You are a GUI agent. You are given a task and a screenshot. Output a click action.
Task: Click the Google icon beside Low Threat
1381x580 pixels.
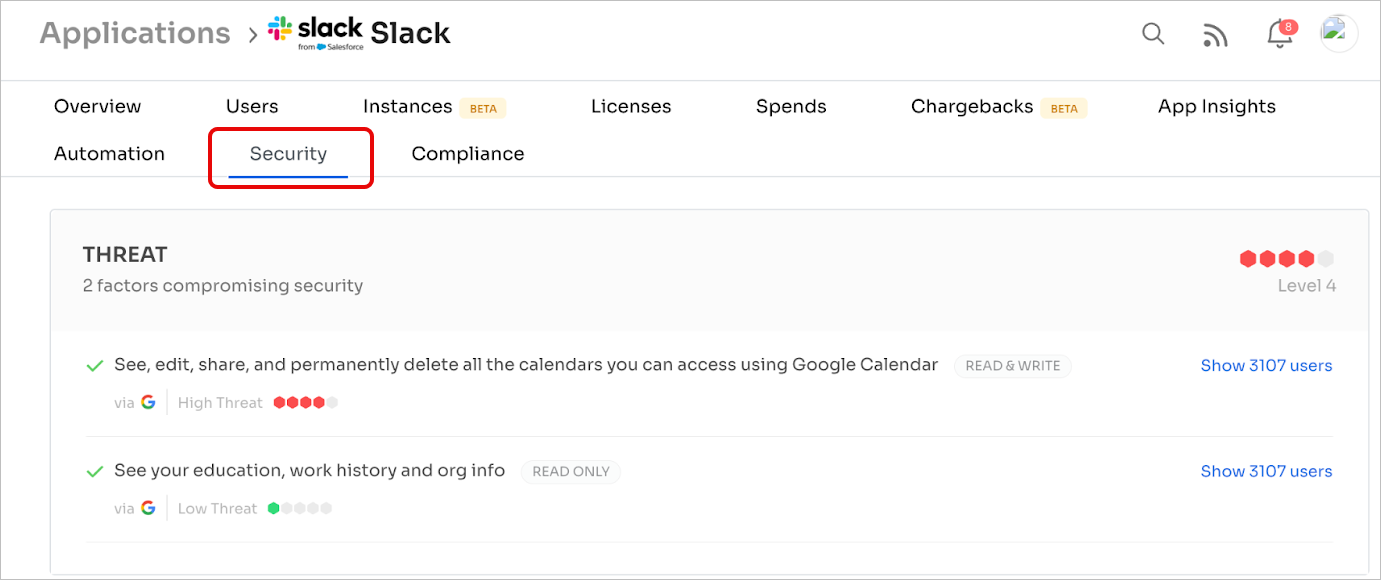pos(148,509)
